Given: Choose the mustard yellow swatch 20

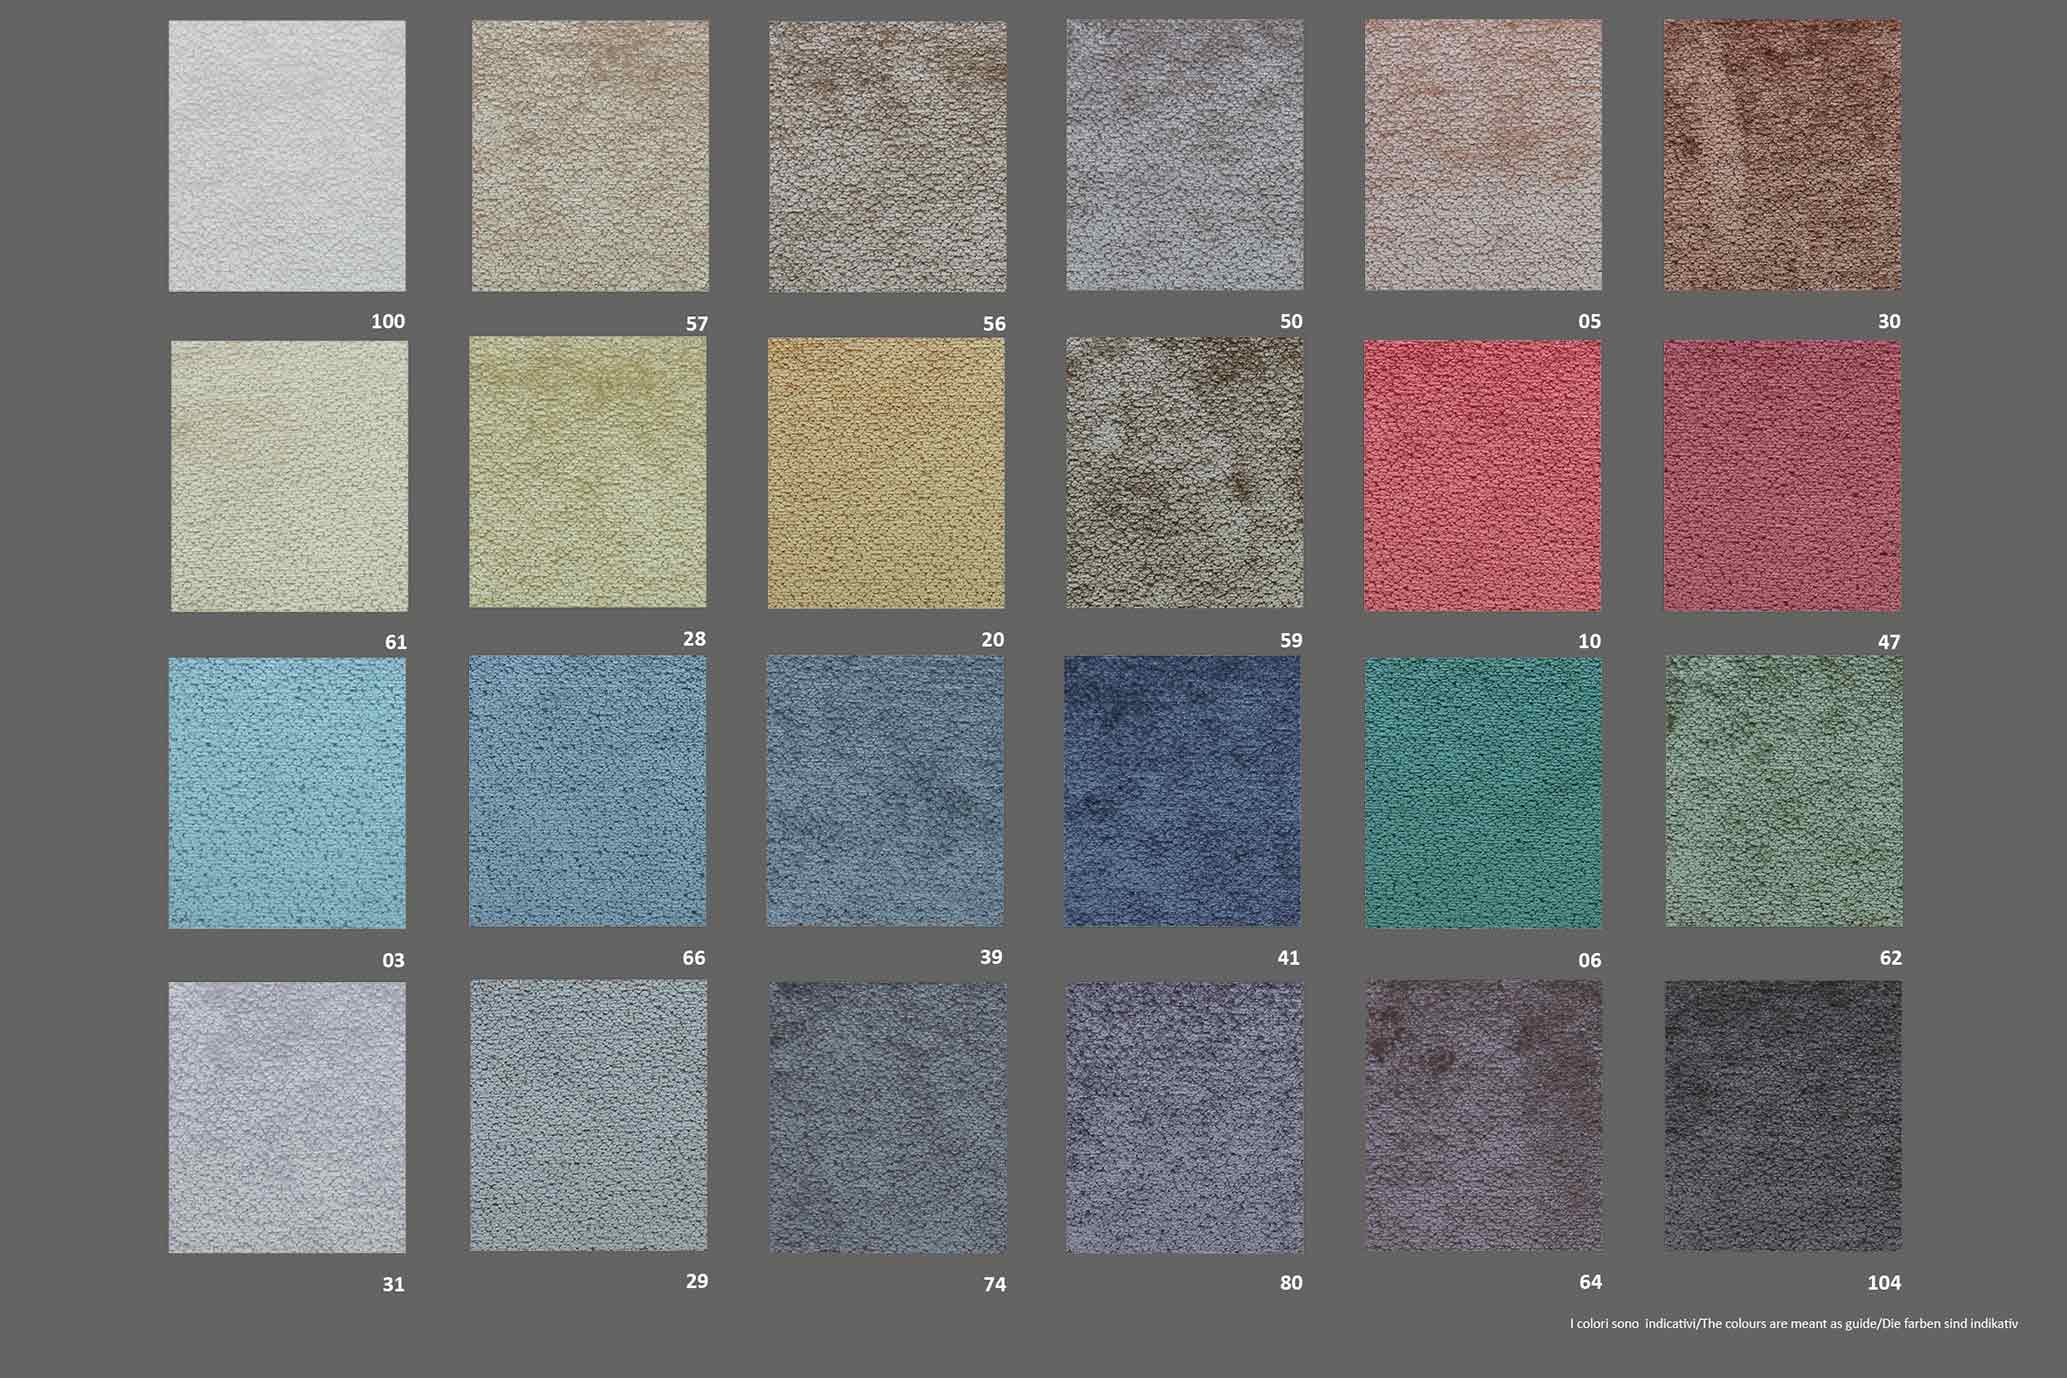Looking at the screenshot, I should pos(886,473).
